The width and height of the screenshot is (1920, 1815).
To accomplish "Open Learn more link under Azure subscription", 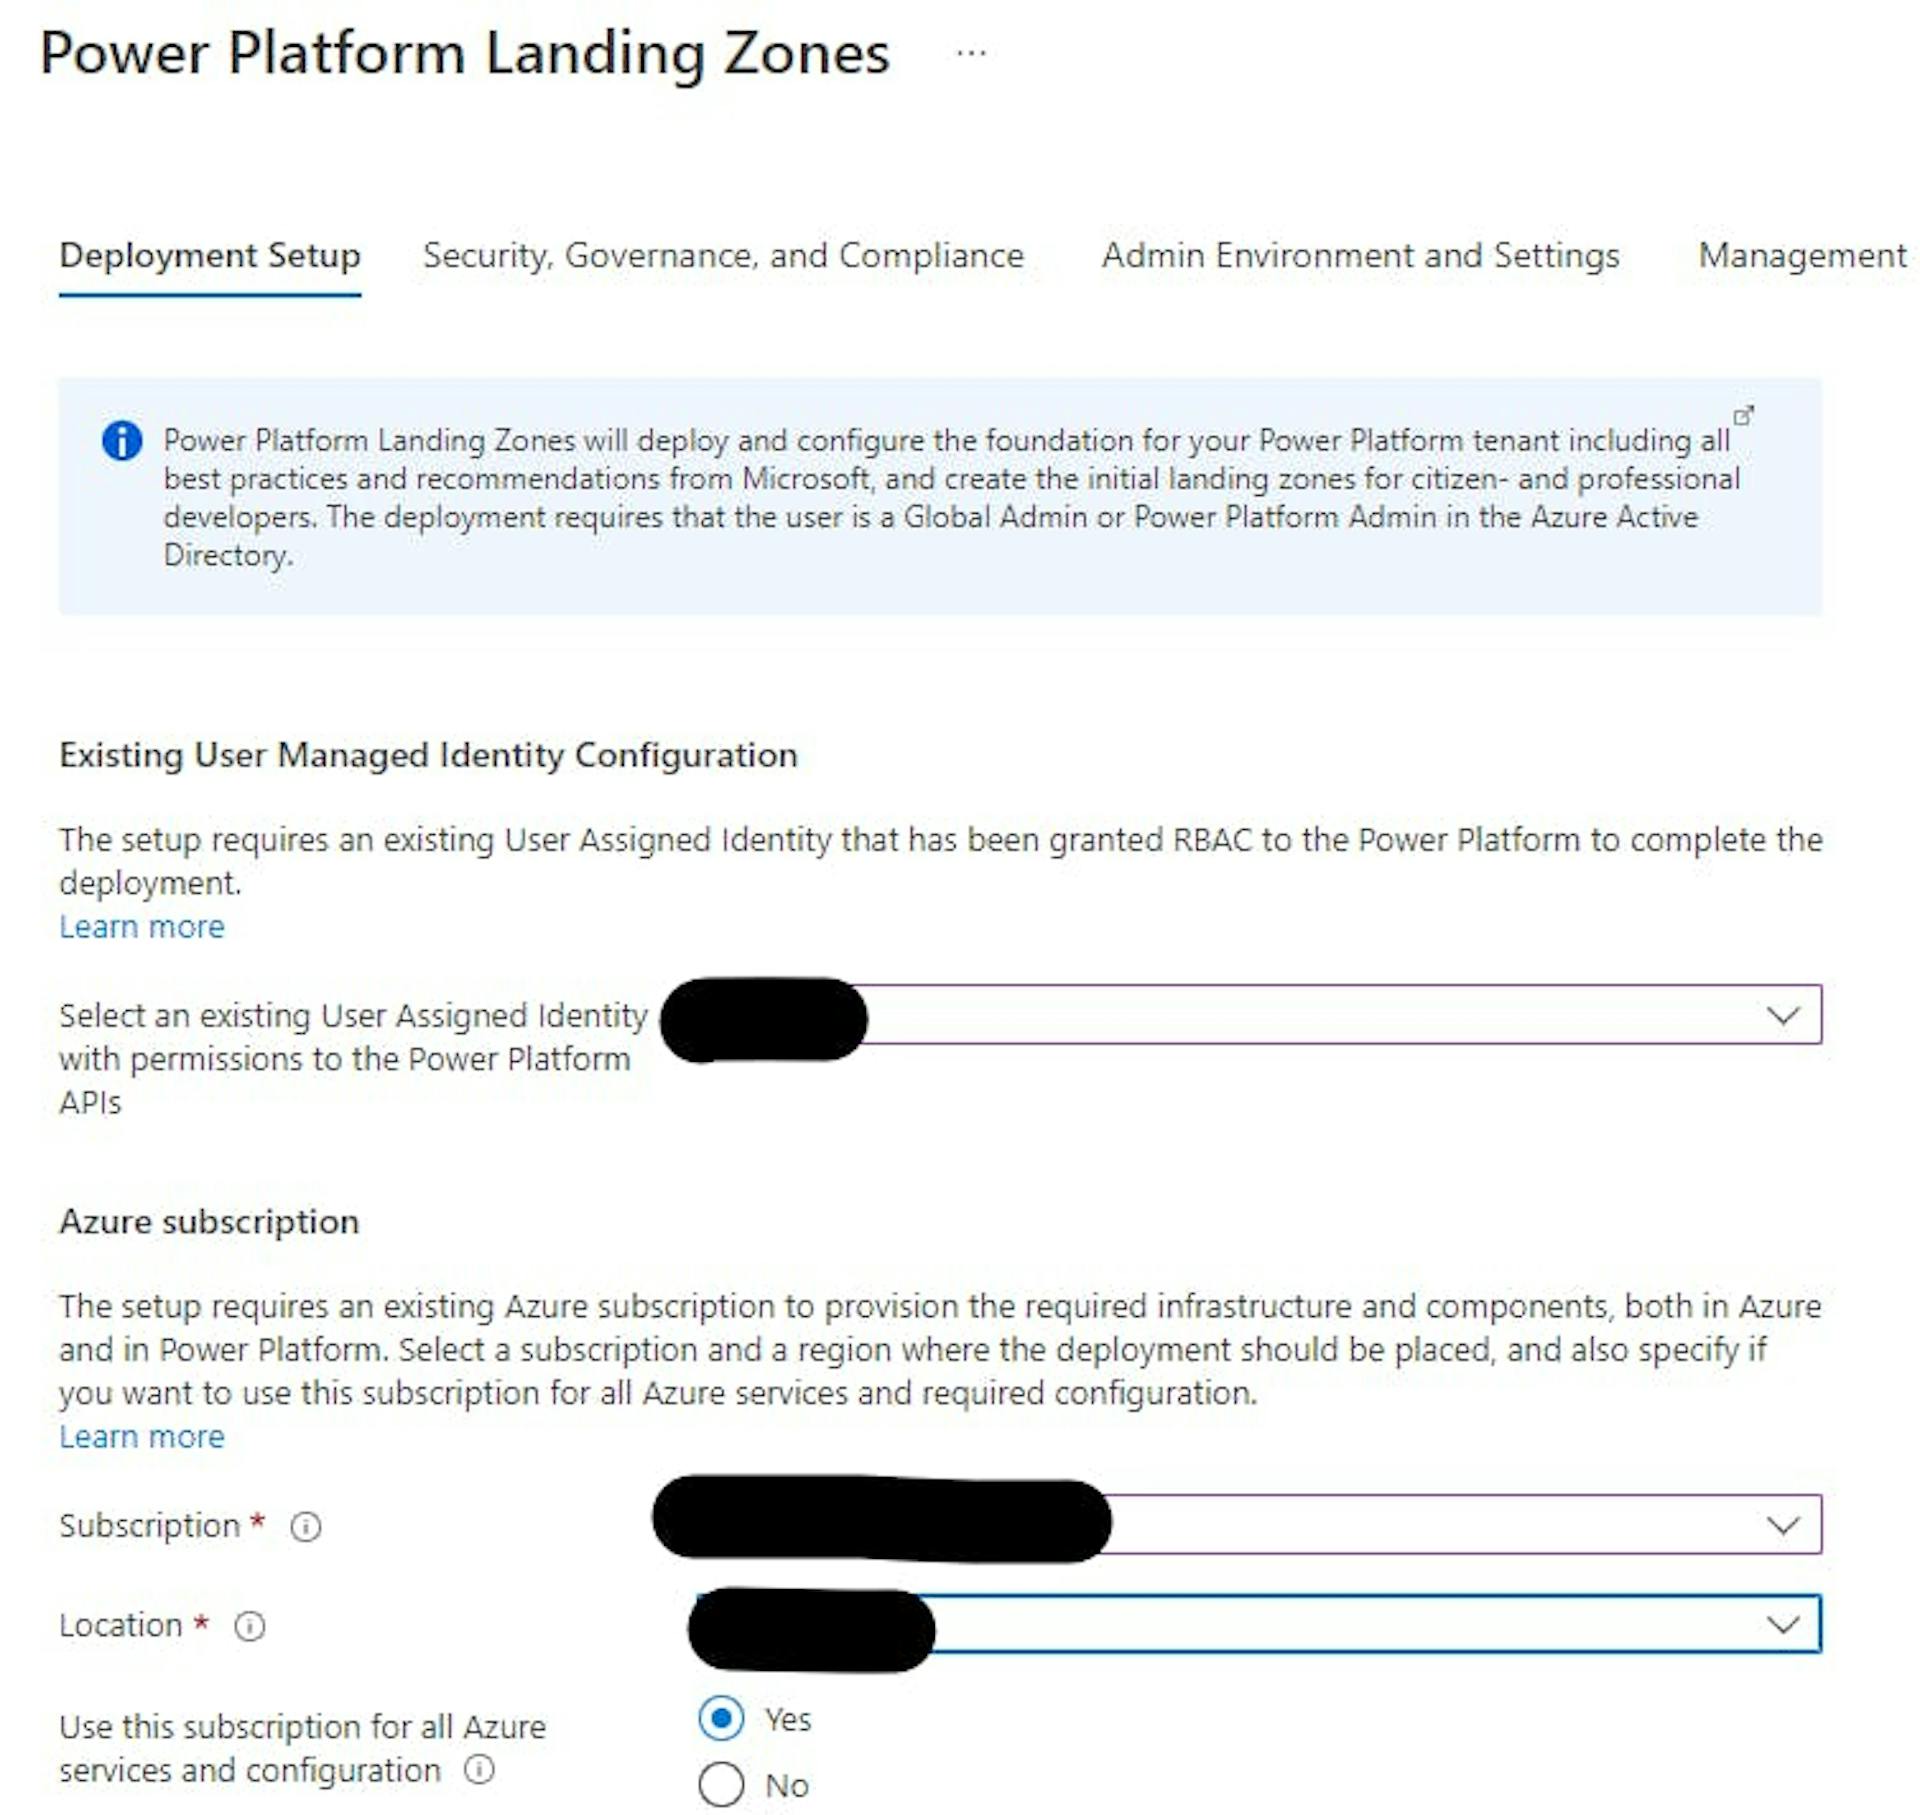I will 142,1437.
